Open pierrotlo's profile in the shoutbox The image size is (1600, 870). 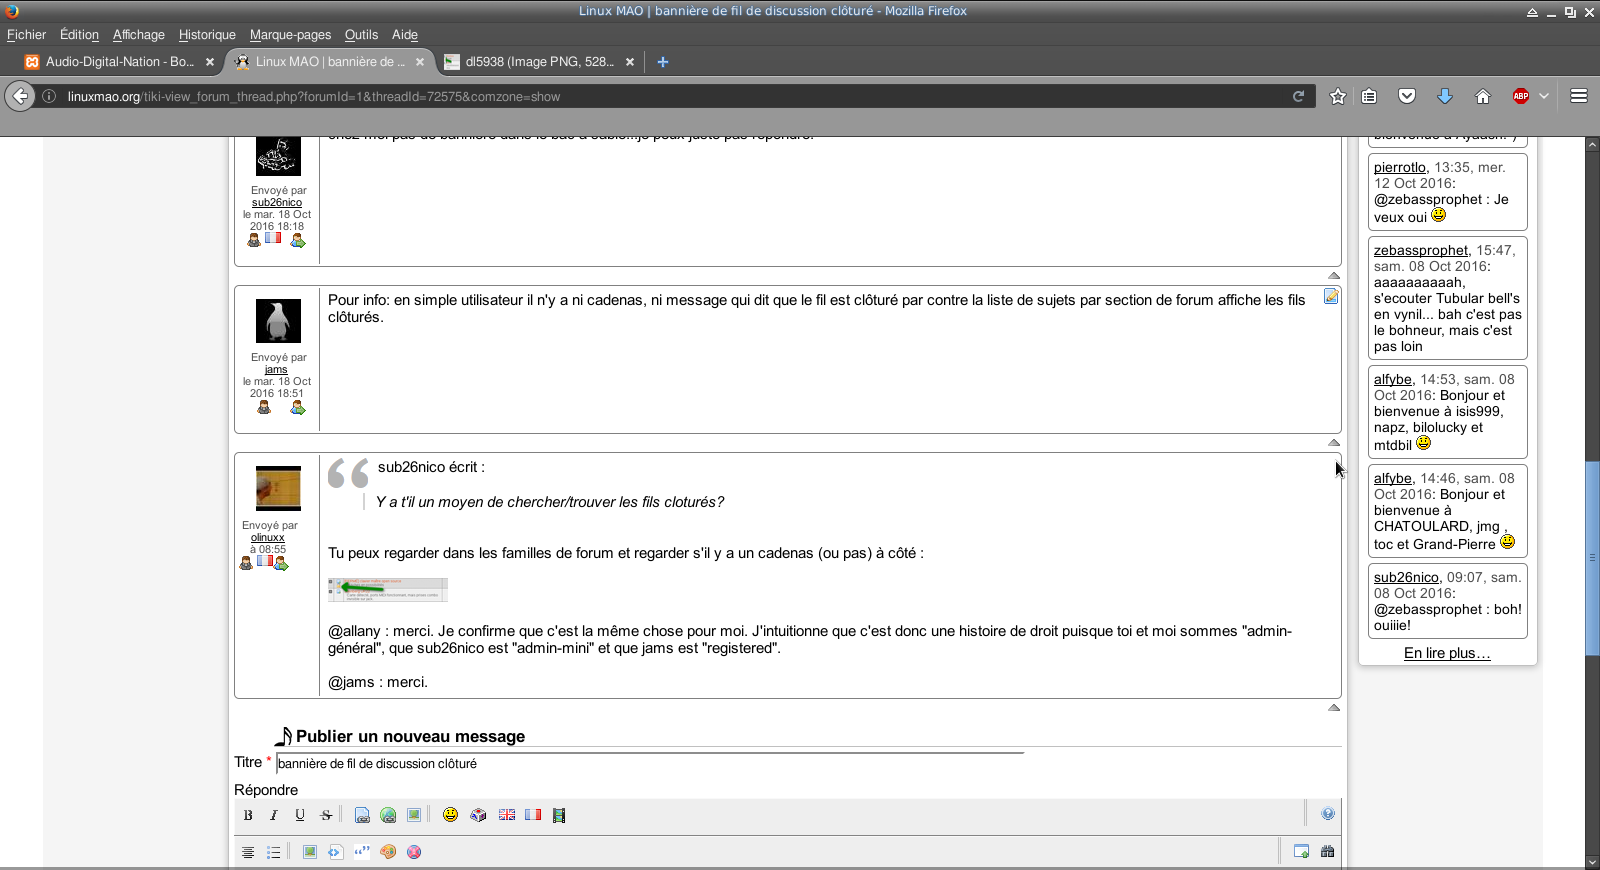[x=1400, y=167]
